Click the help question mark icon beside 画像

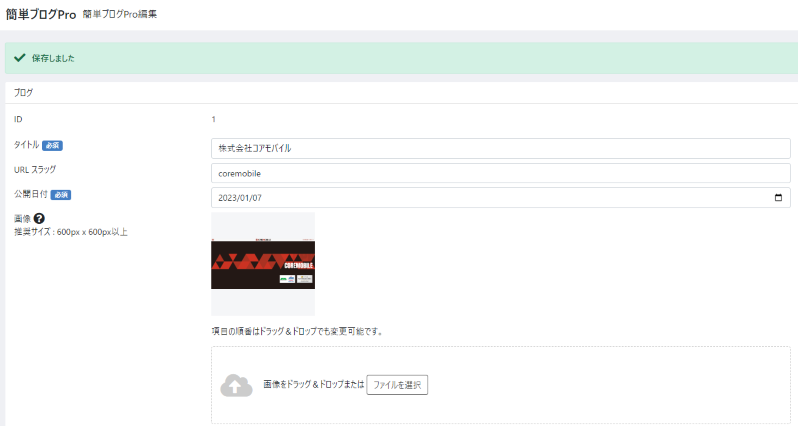coord(39,218)
